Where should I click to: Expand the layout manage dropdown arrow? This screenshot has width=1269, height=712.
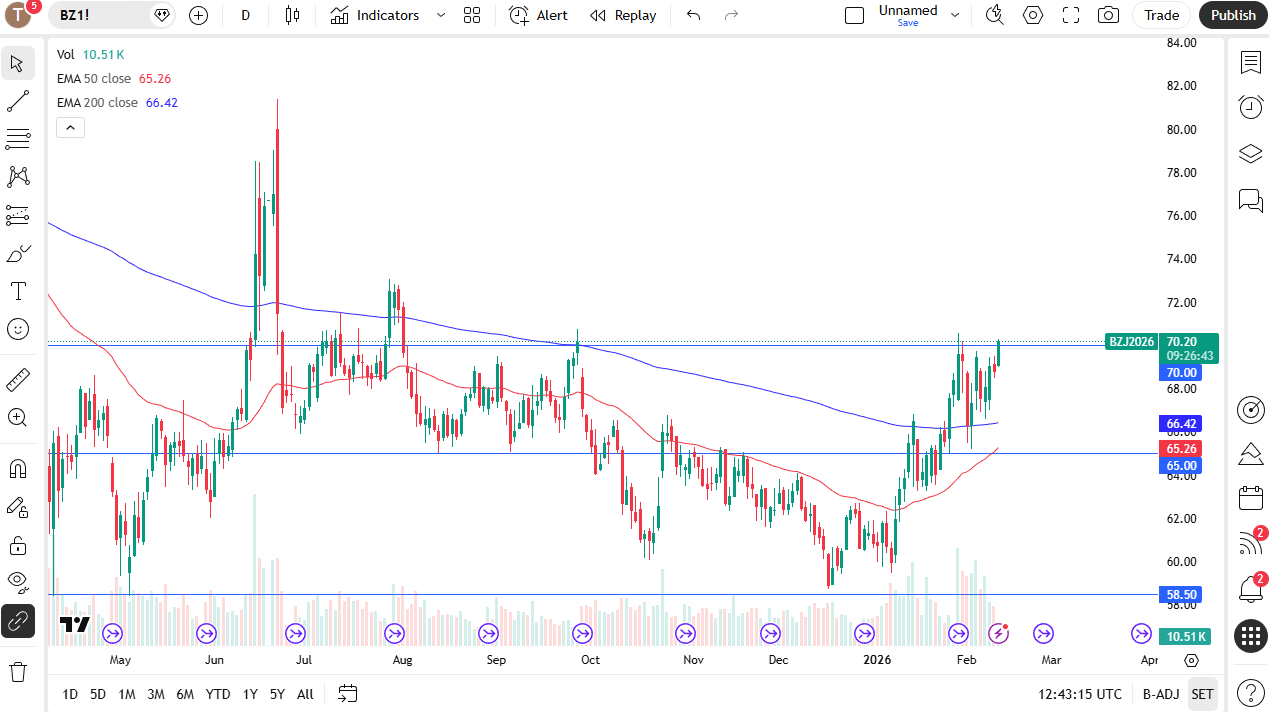coord(955,15)
